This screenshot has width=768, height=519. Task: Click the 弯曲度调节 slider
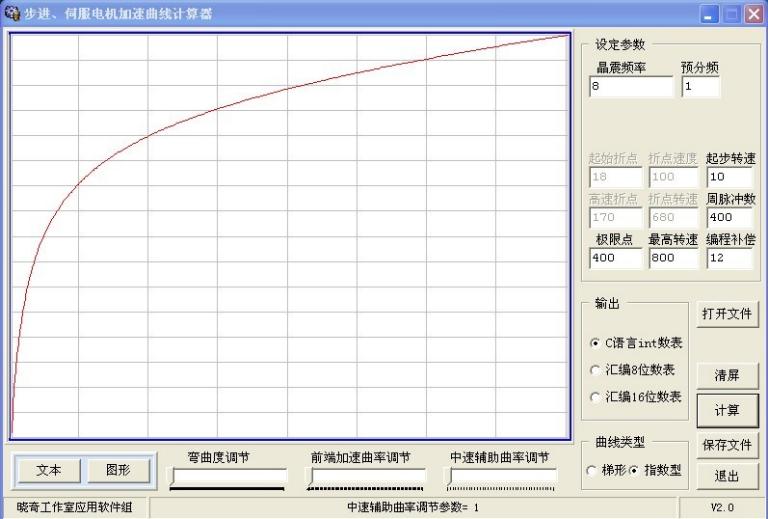pos(228,478)
